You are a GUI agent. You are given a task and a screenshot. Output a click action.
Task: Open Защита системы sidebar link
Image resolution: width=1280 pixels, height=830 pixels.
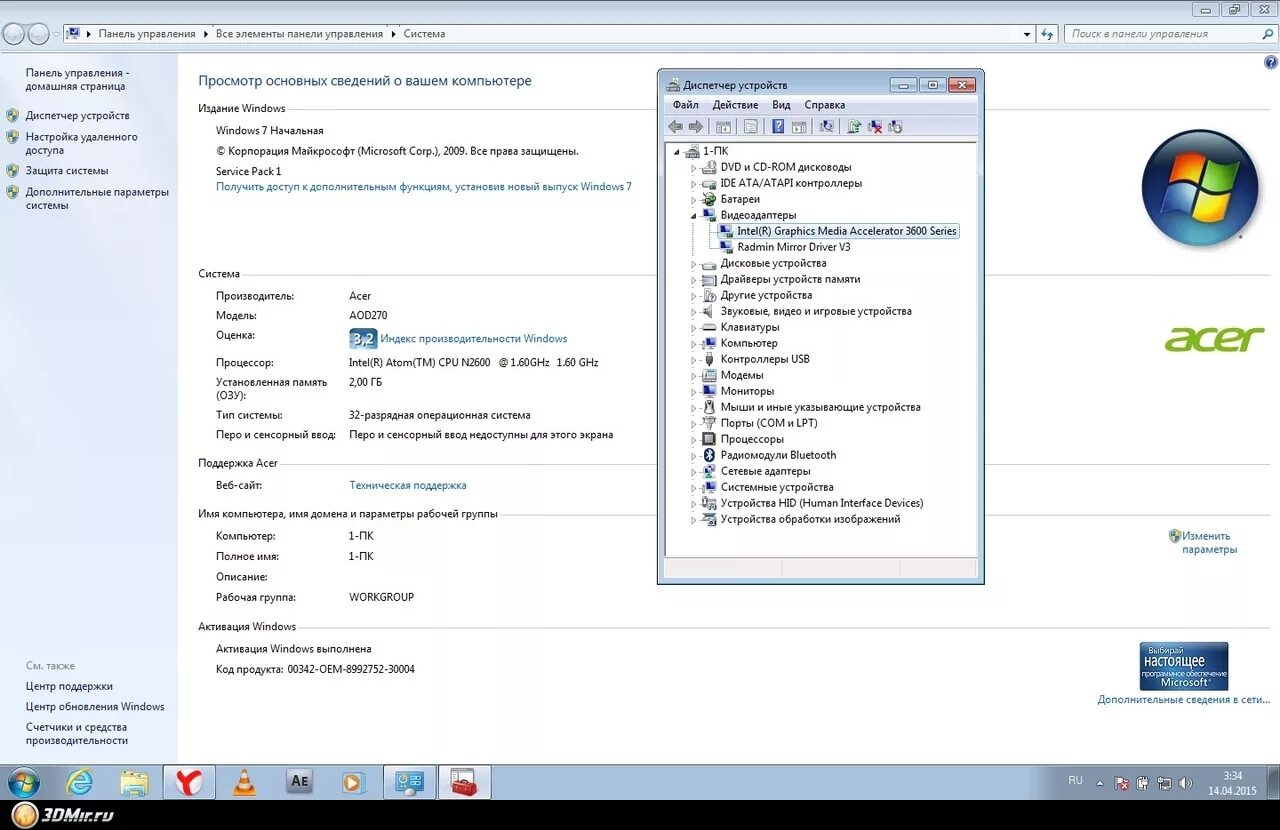coord(67,171)
